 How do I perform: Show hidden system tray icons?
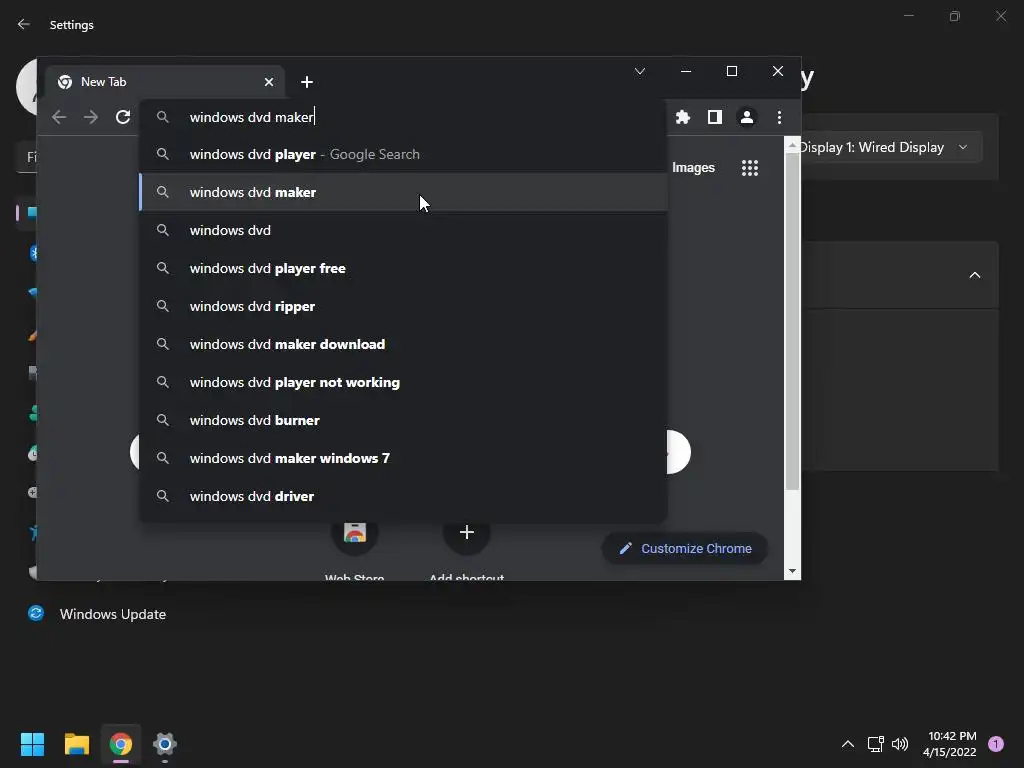point(848,744)
